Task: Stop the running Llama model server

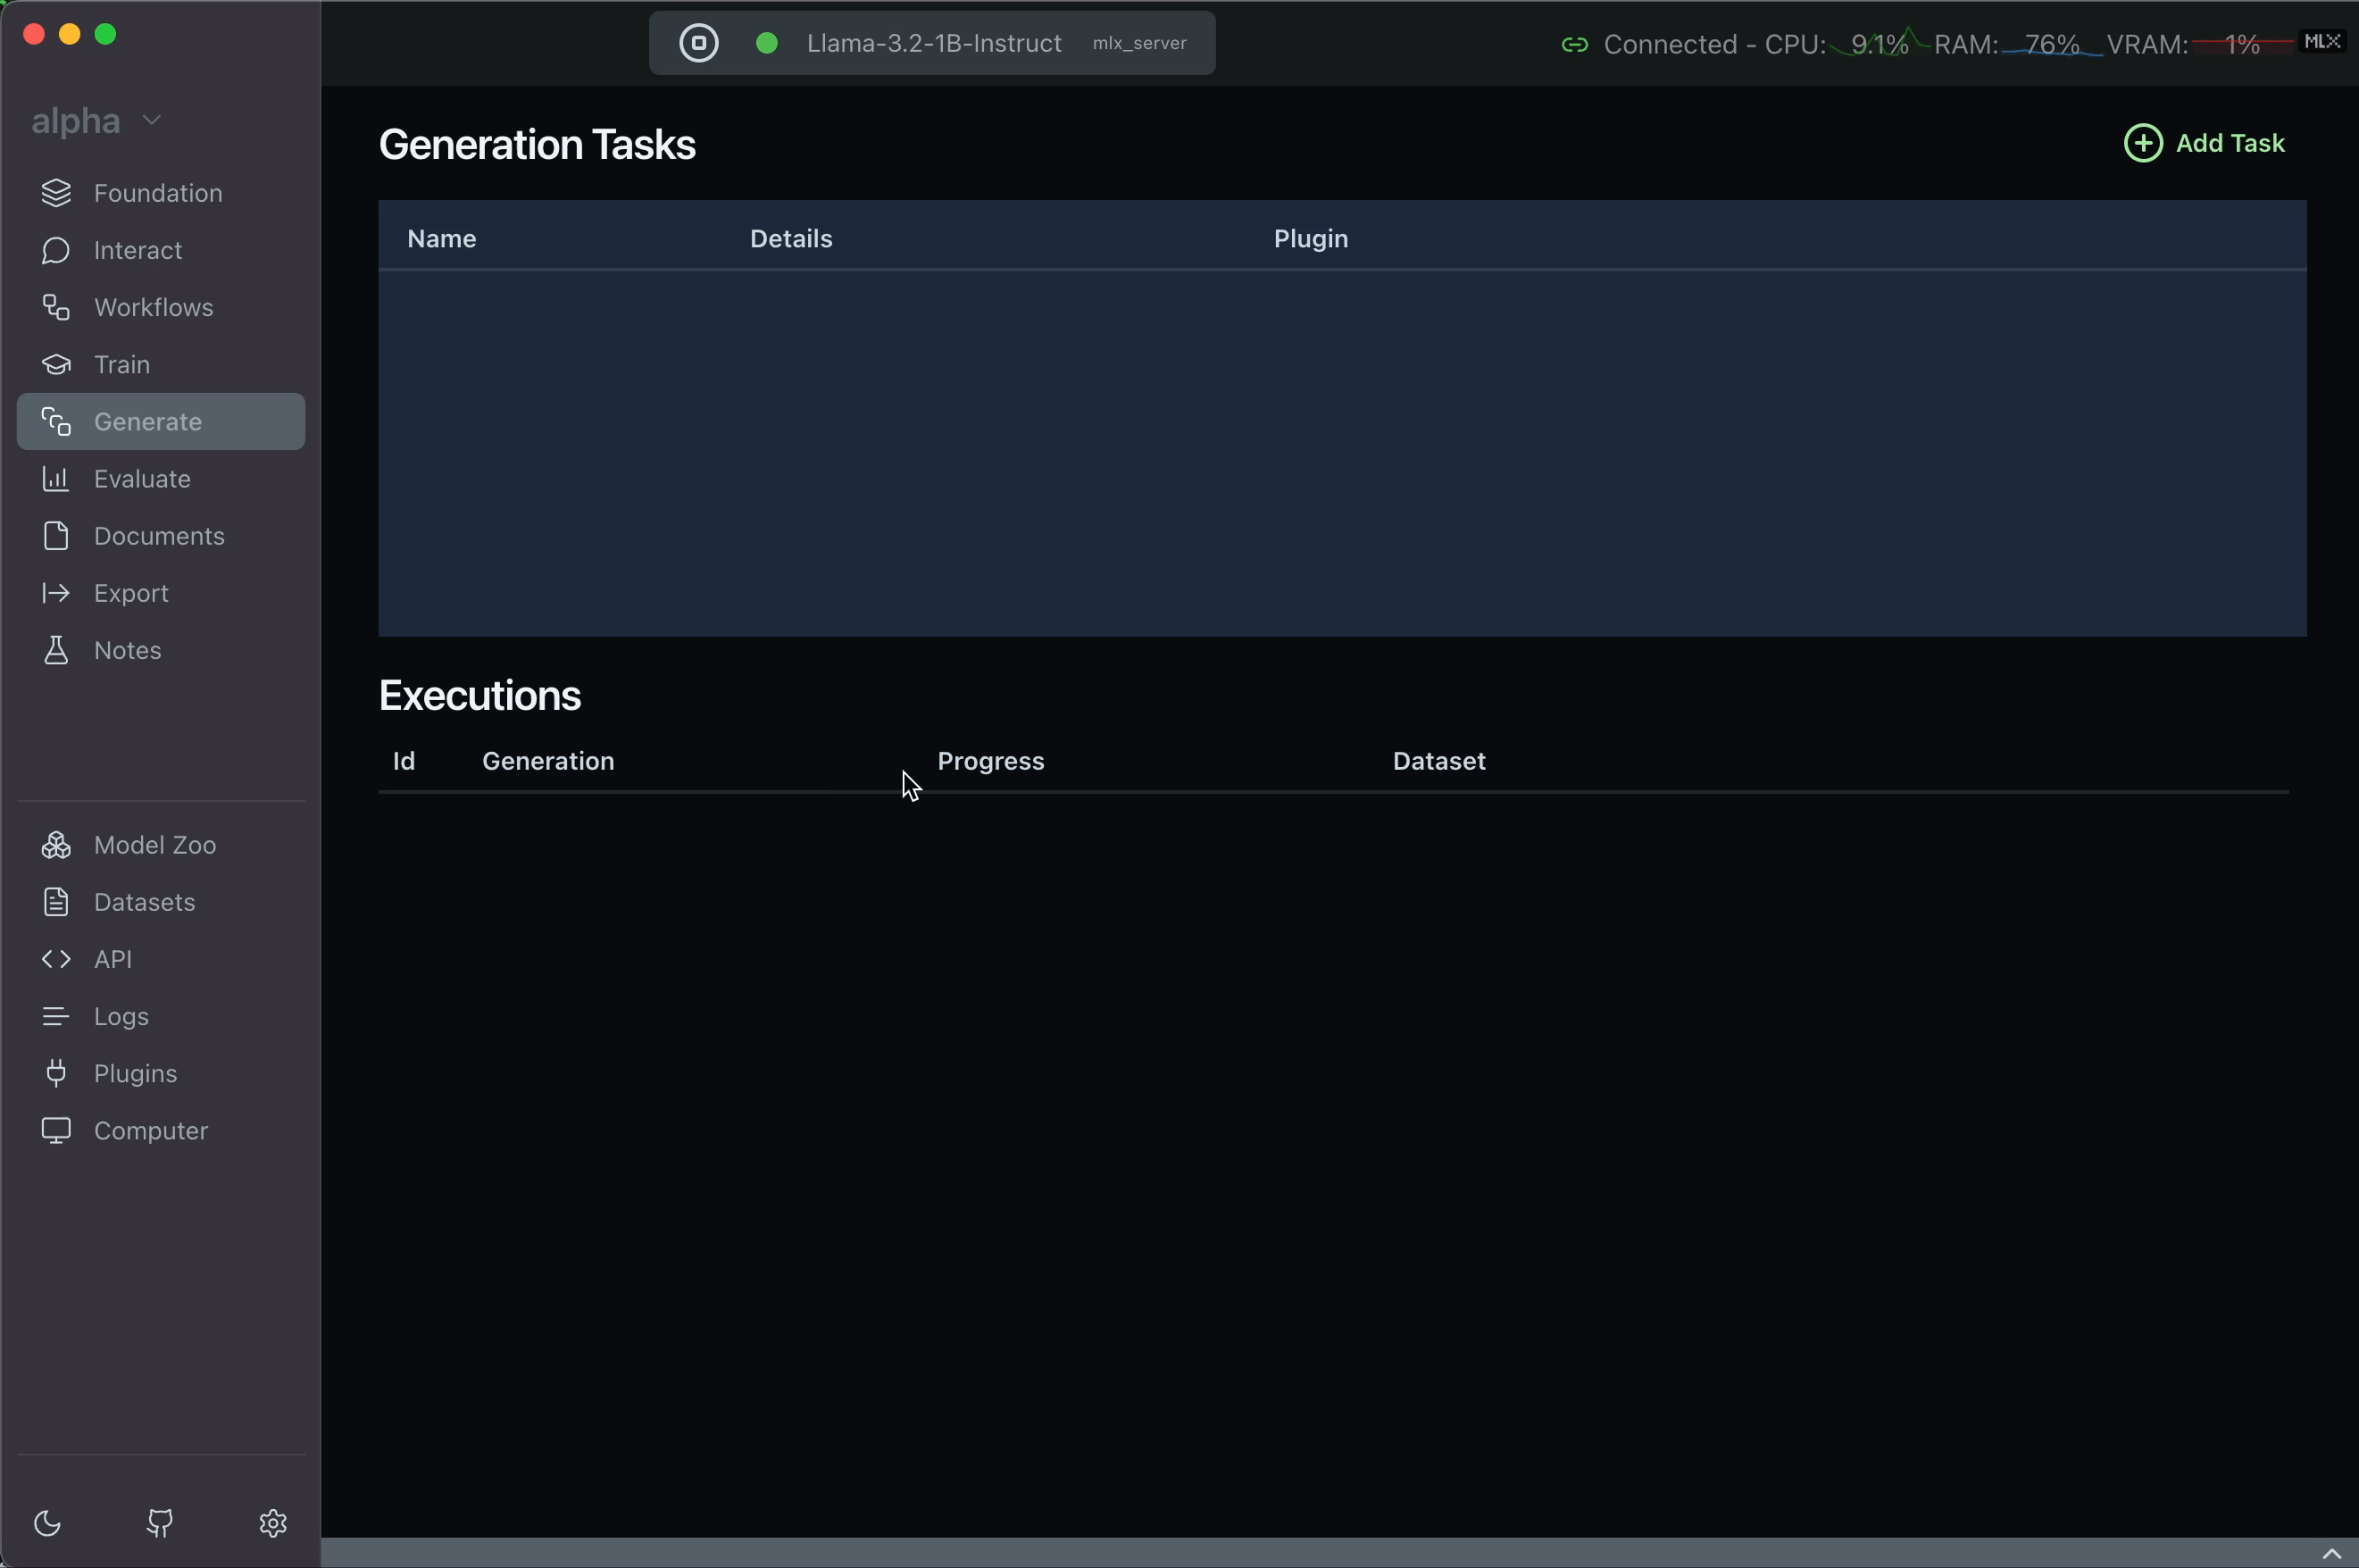Action: (x=698, y=43)
